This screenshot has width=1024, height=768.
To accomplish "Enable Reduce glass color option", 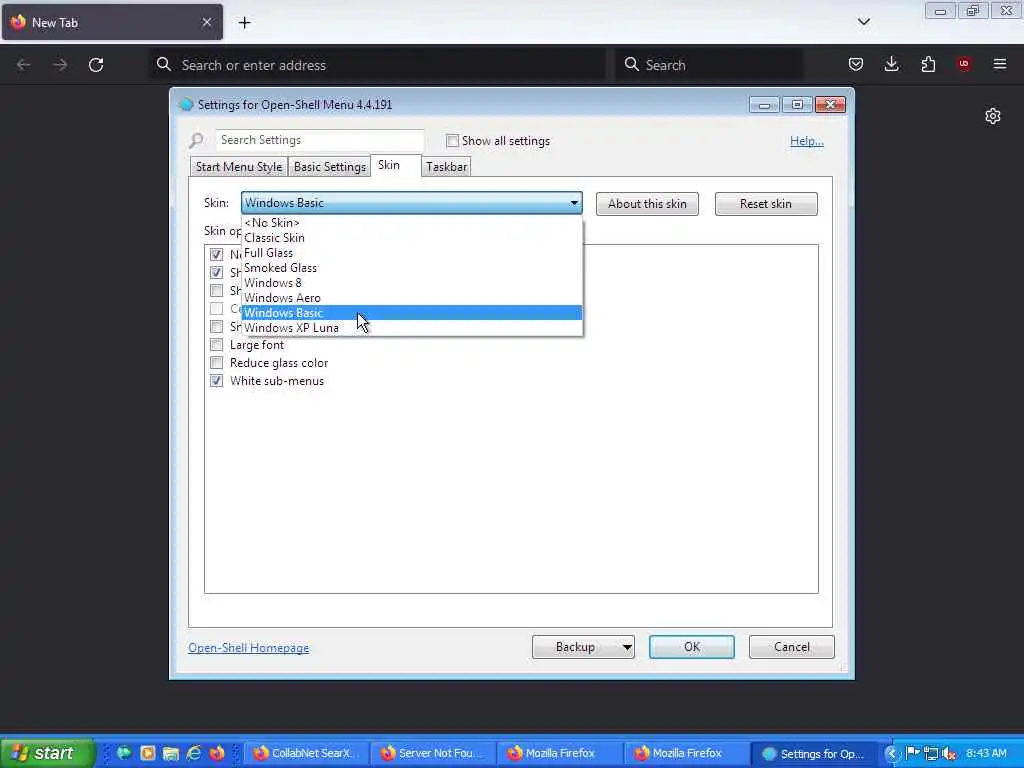I will coord(216,362).
